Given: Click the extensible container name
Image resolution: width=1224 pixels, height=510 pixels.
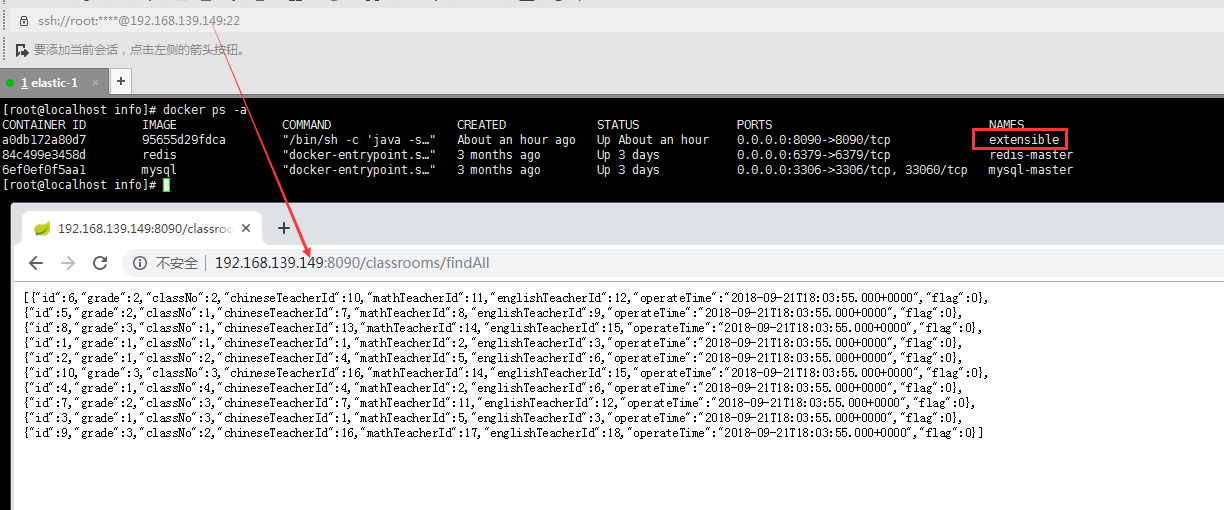Looking at the screenshot, I should (x=1024, y=140).
